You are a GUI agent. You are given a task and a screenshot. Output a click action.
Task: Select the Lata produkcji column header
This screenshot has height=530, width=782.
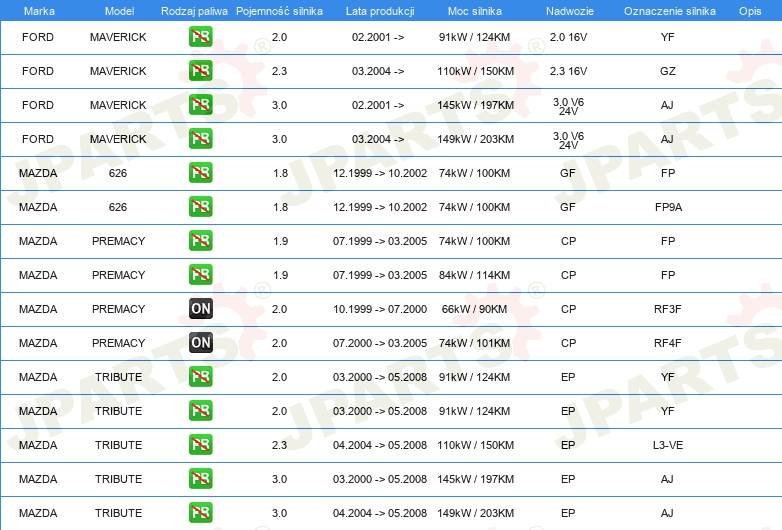click(x=379, y=10)
